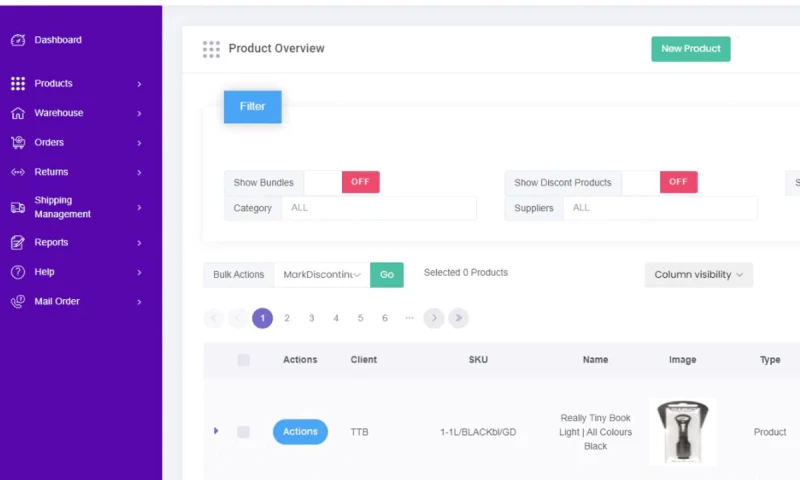Expand the Warehouse sidebar chevron

click(139, 113)
